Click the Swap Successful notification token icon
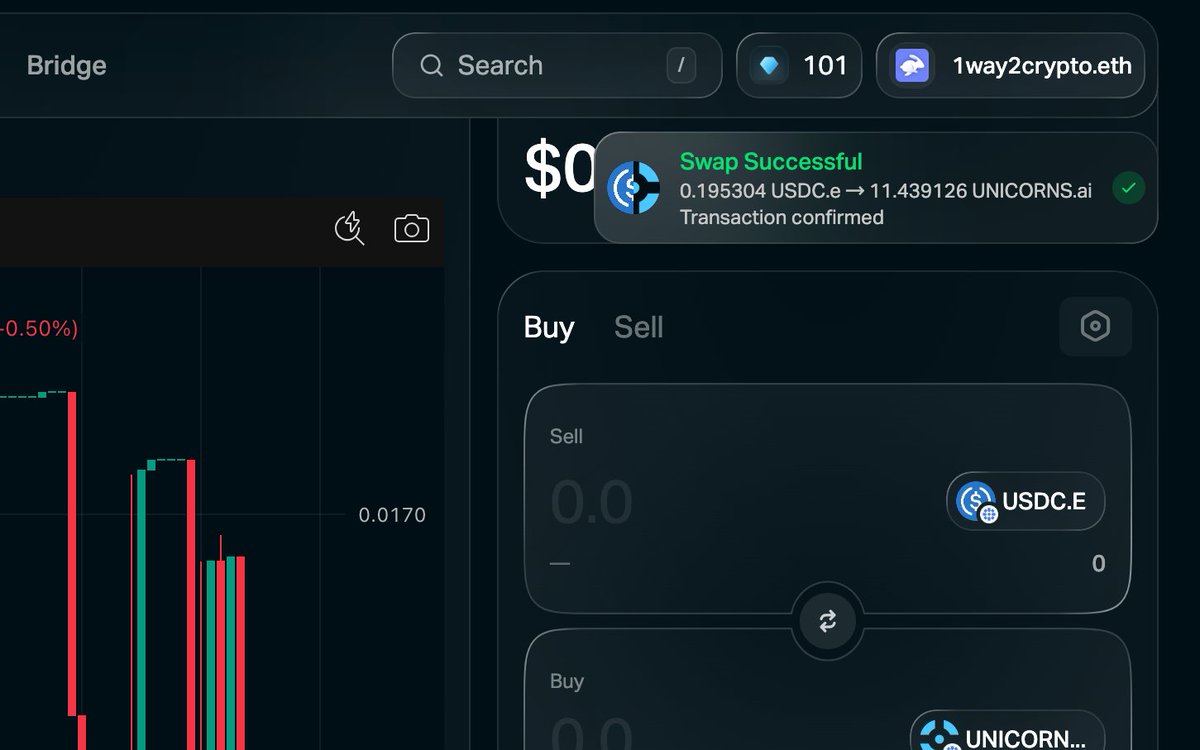The image size is (1200, 750). 634,188
